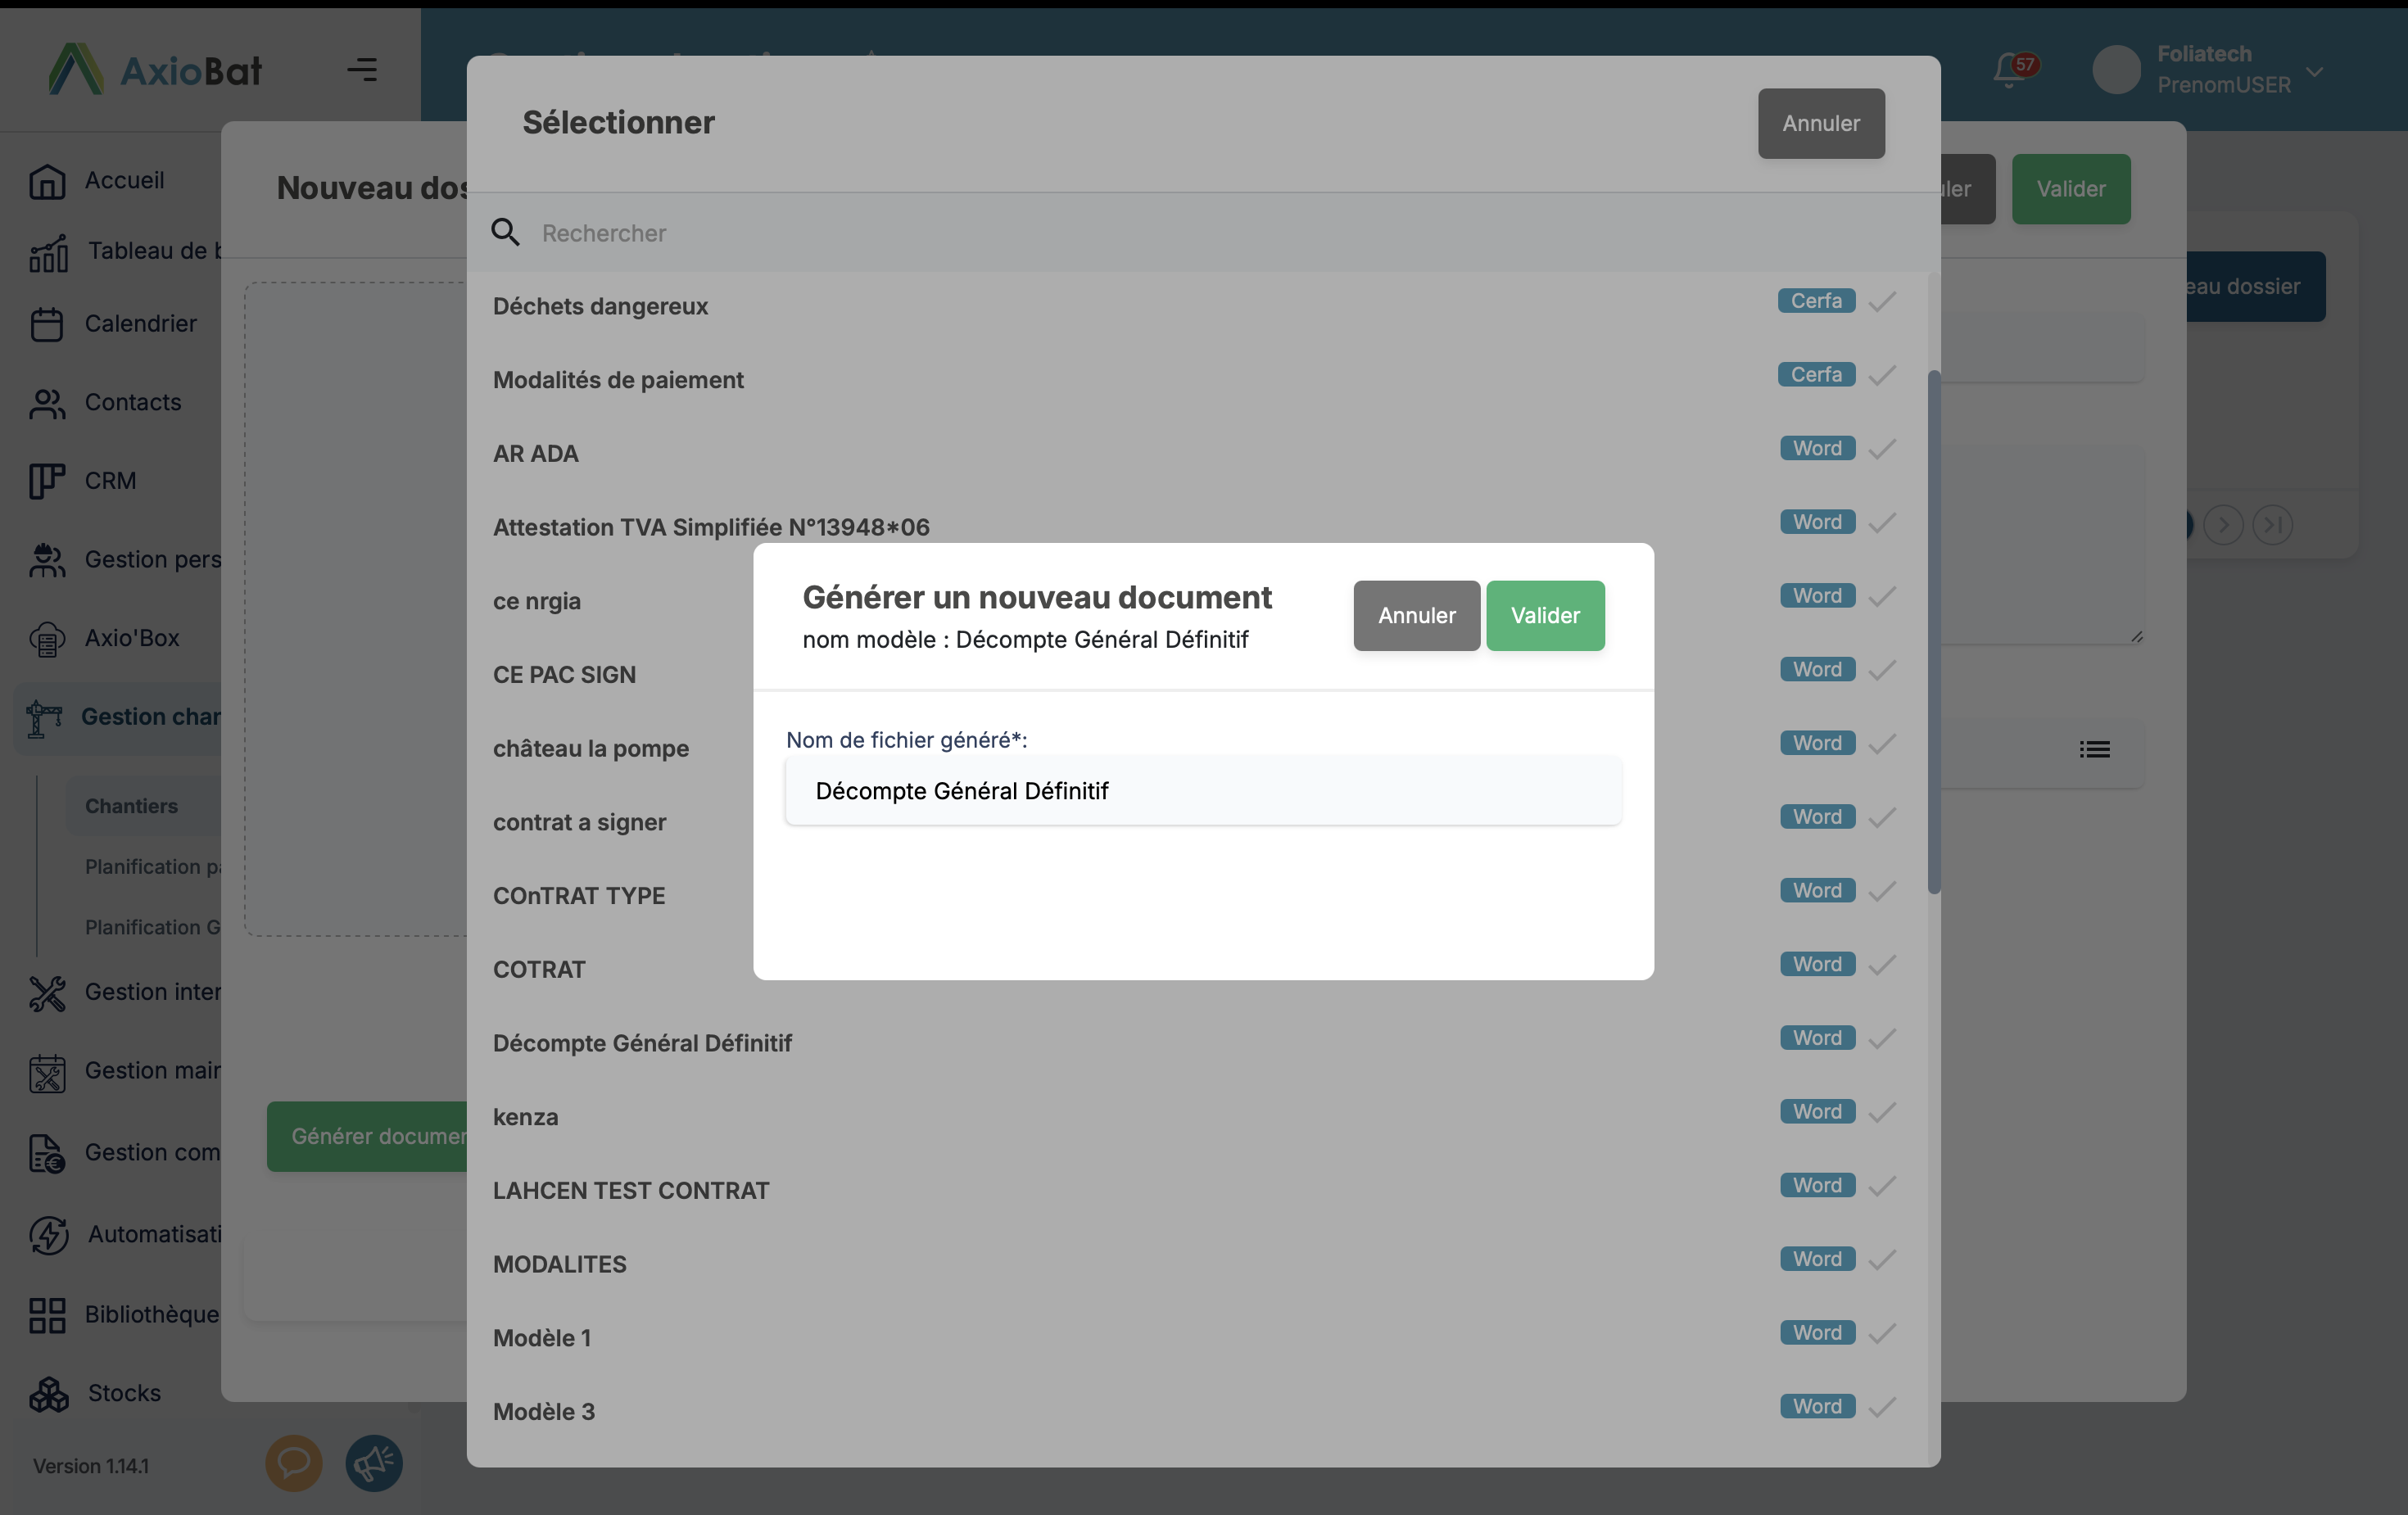Check the tick next to Déchets dangereux
Screen dimensions: 2408x1515
[1882, 302]
